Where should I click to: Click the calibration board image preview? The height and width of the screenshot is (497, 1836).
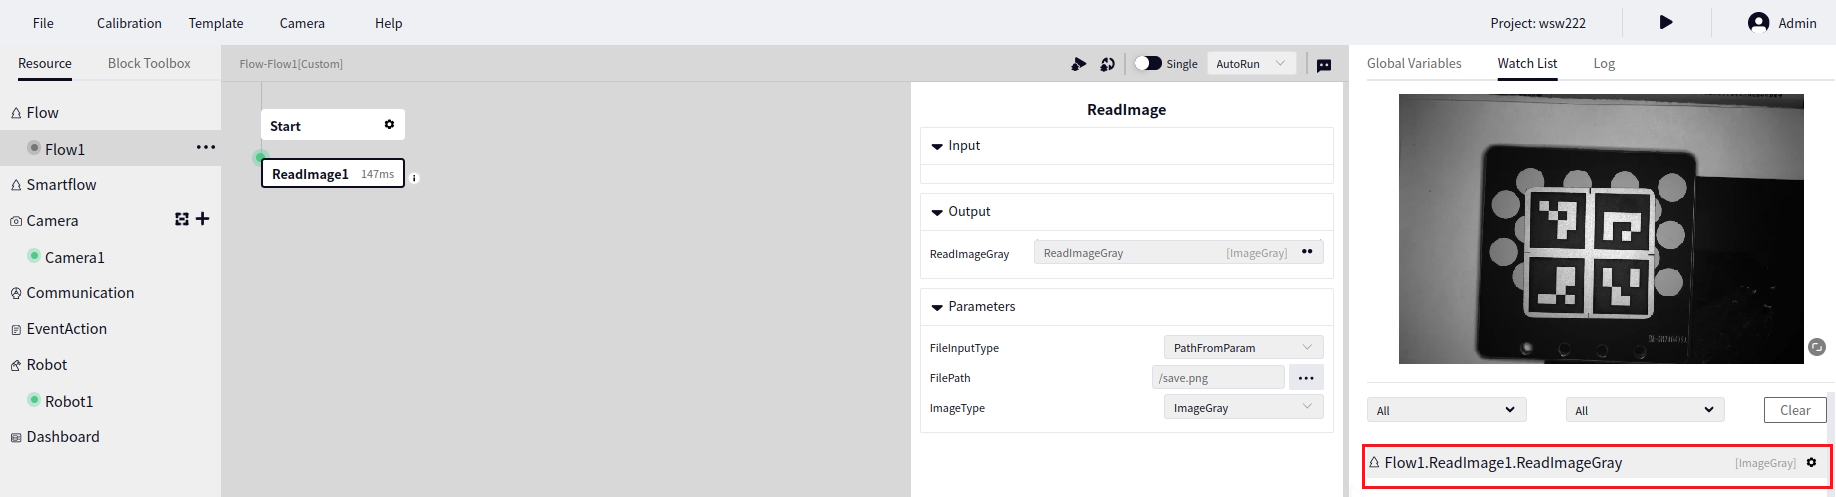pyautogui.click(x=1601, y=229)
